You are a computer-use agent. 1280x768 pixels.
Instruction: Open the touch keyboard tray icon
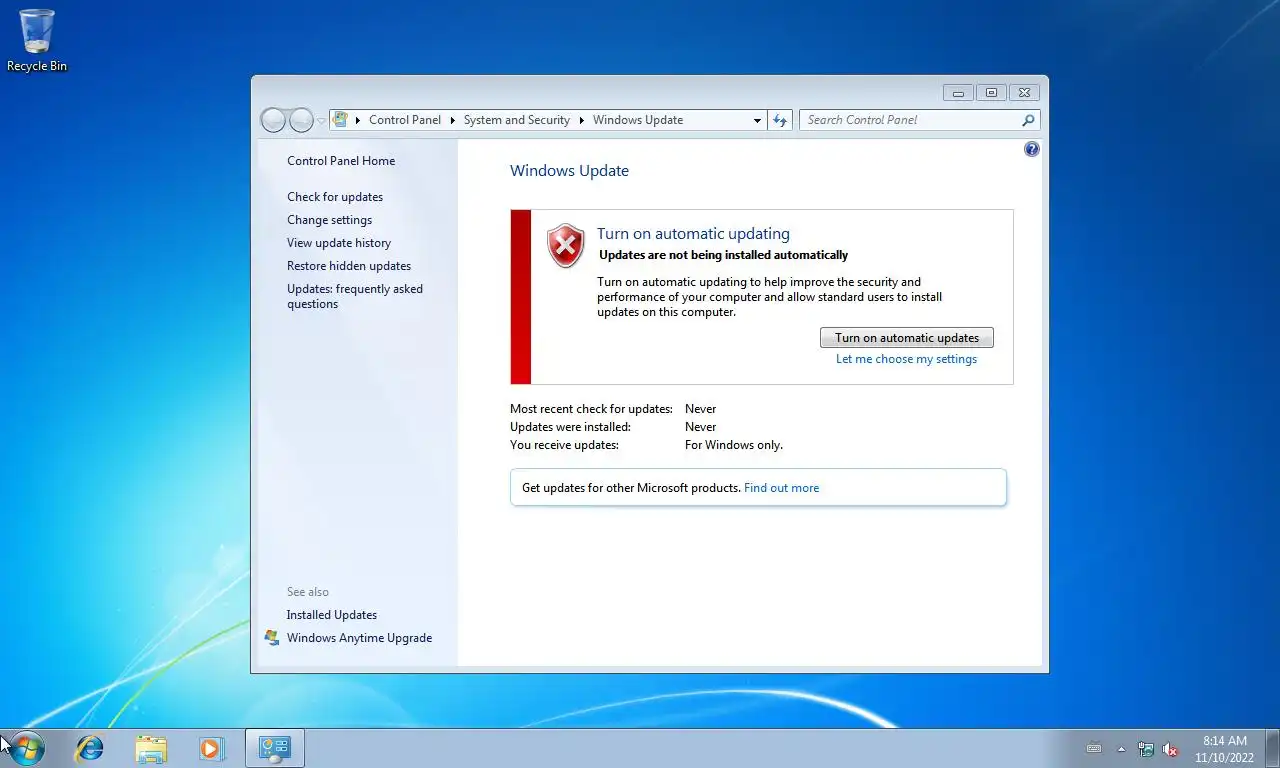click(1094, 748)
